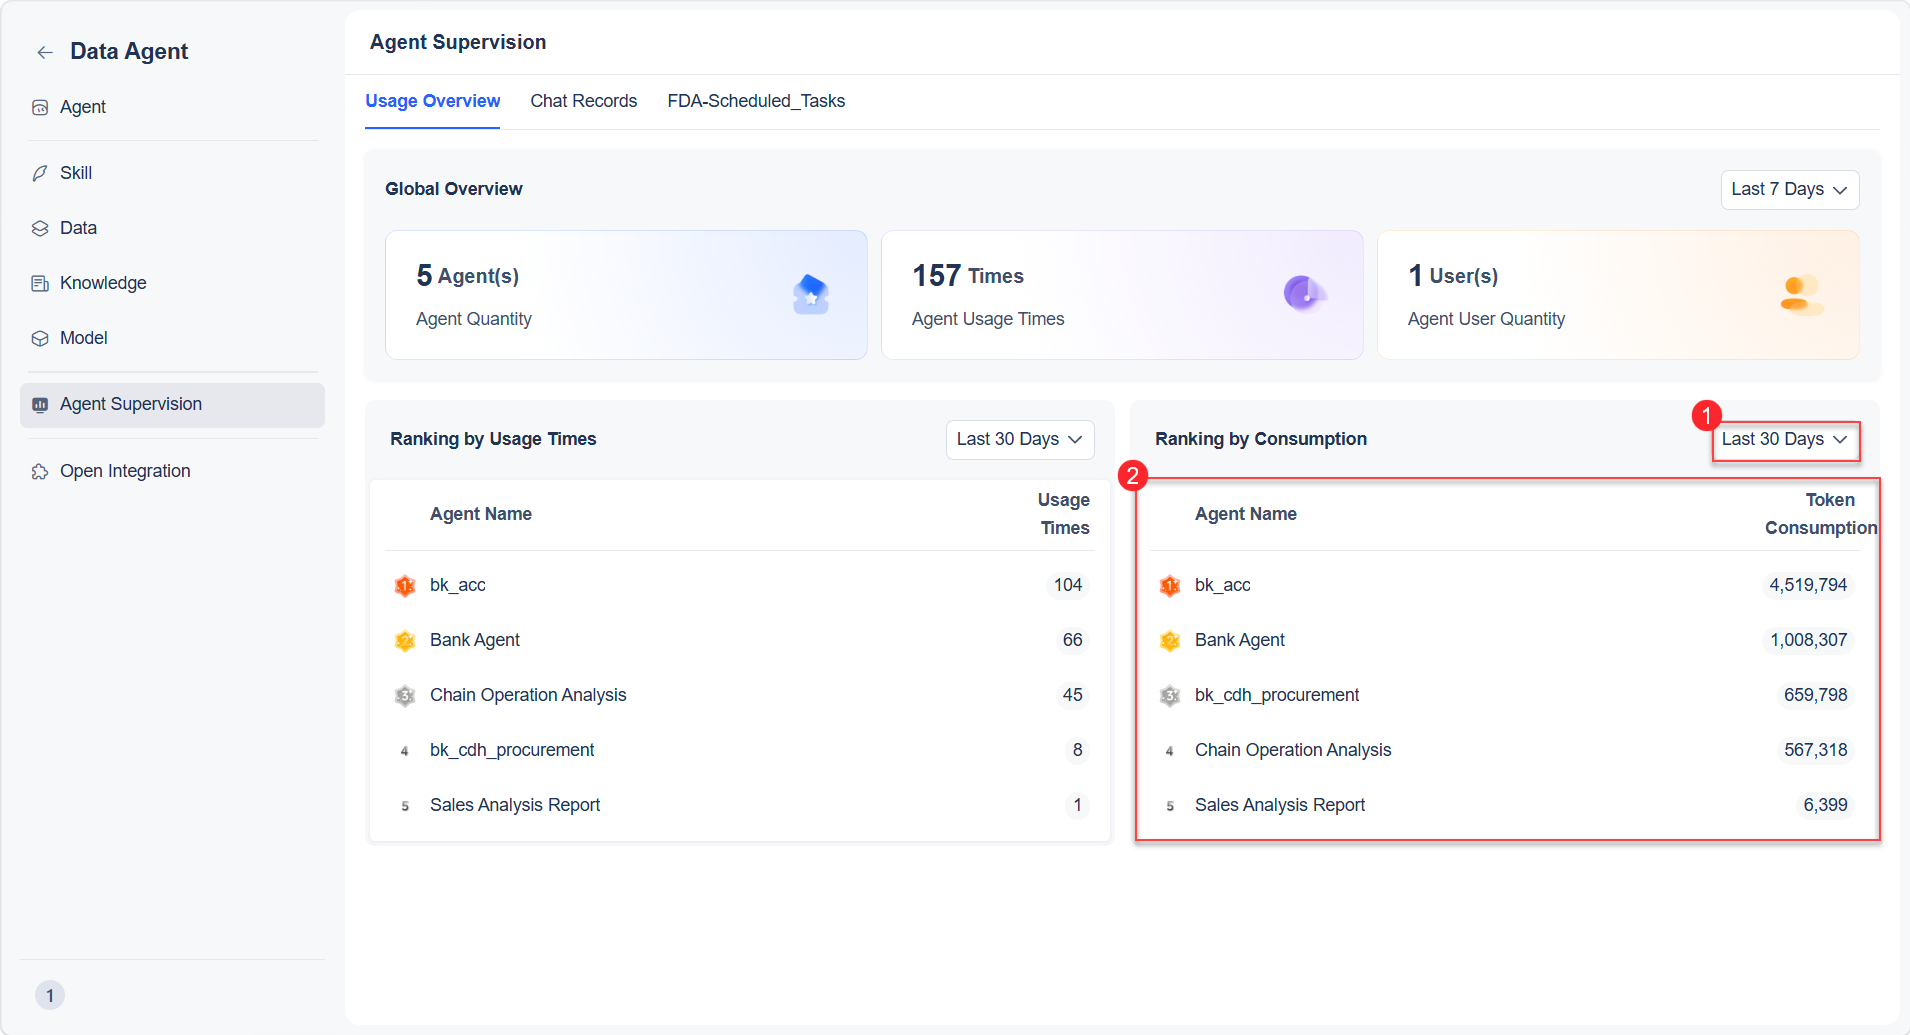Click Sales Analysis Report in Usage Times ranking
Screen dimensions: 1910x1035
tap(515, 805)
